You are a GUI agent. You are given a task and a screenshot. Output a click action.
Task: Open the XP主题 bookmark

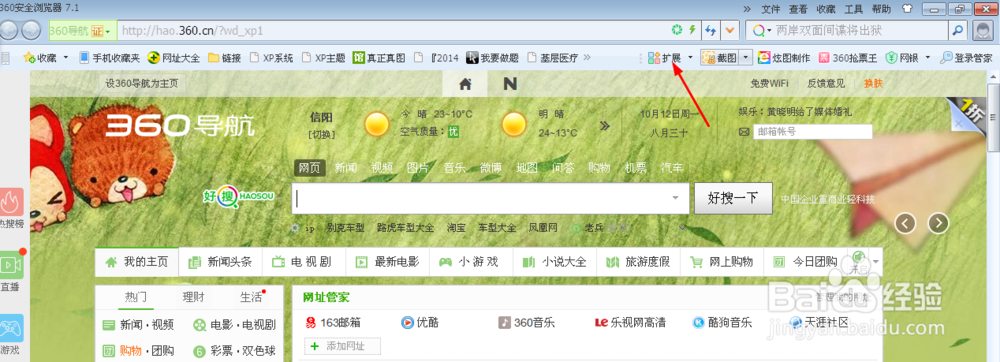pyautogui.click(x=323, y=58)
